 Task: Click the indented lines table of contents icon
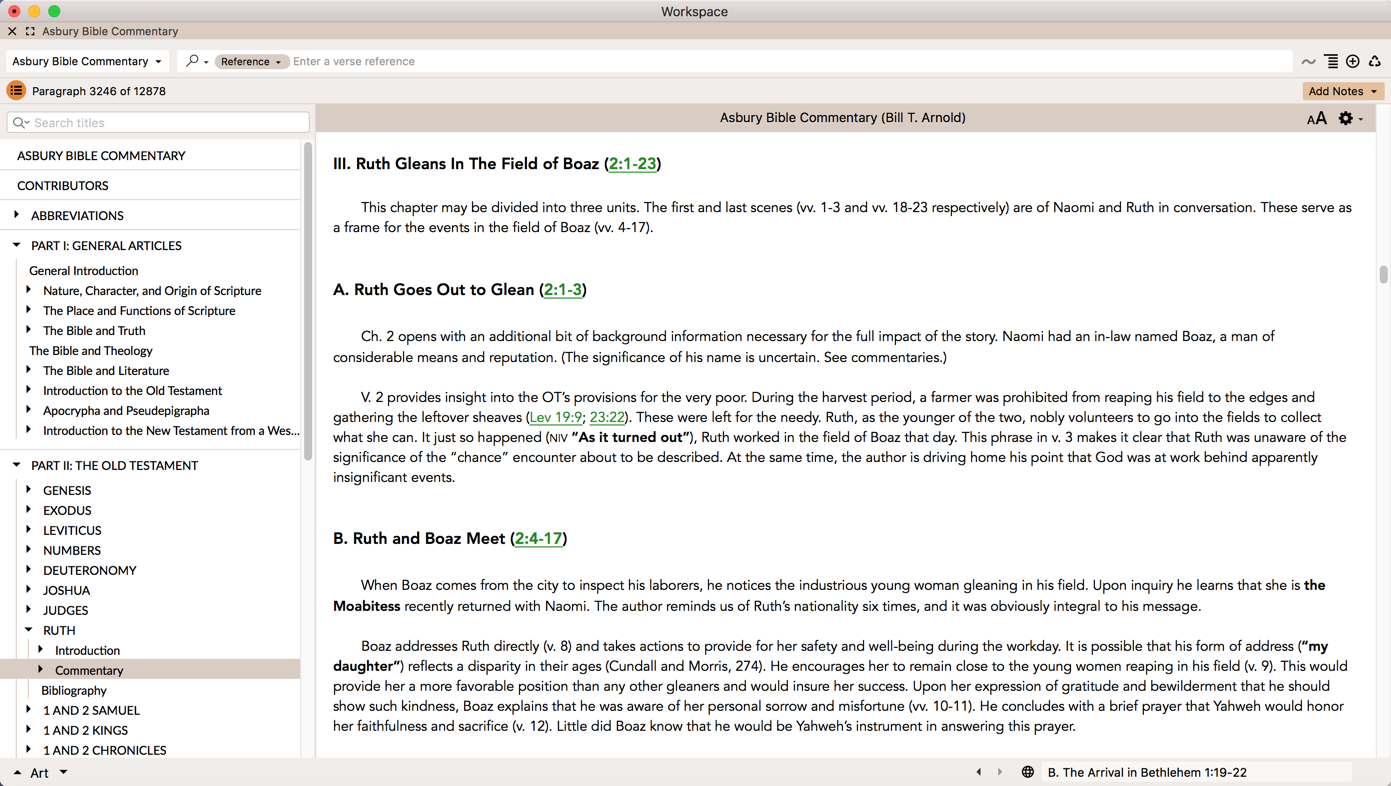pyautogui.click(x=1331, y=62)
